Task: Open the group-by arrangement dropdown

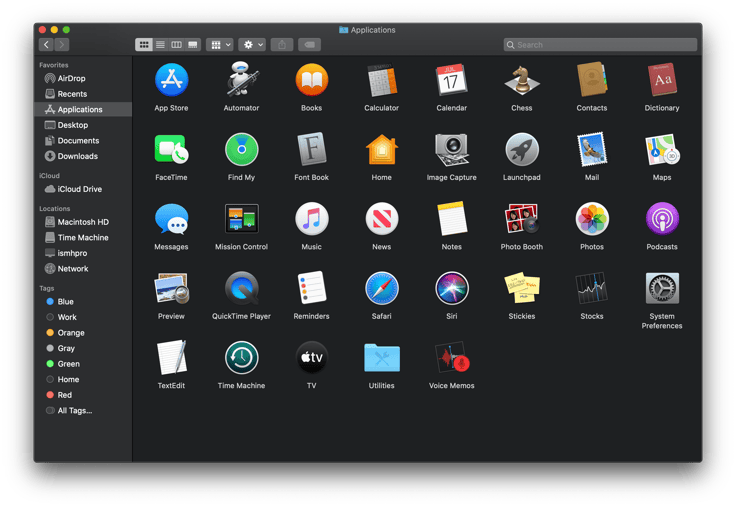Action: [220, 45]
